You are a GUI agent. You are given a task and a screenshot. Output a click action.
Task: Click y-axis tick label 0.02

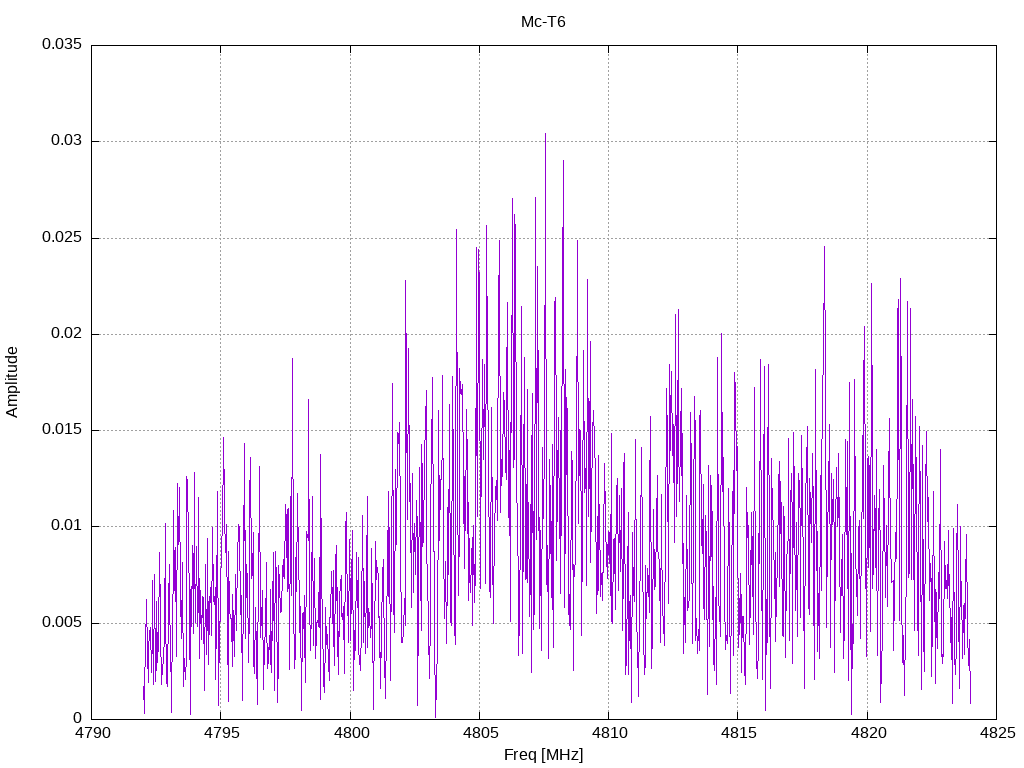pos(67,333)
